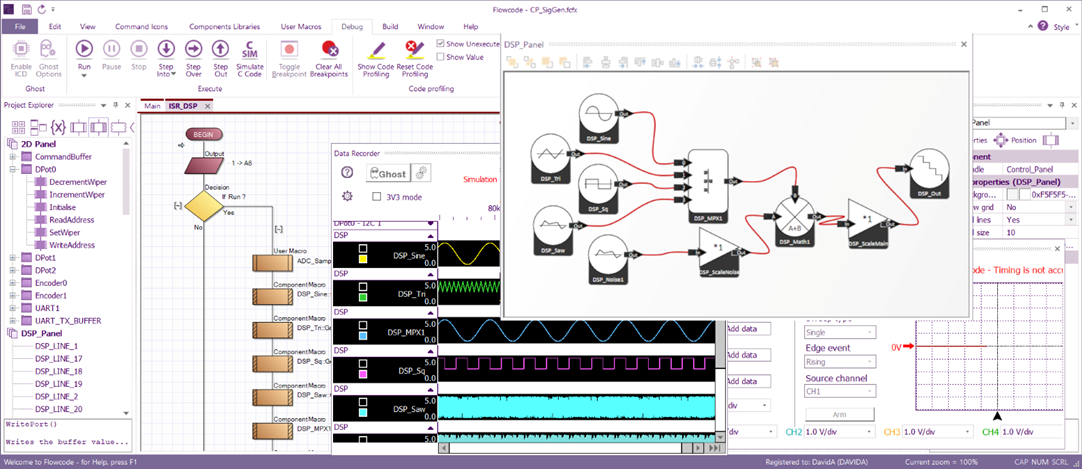The height and width of the screenshot is (469, 1082).
Task: Click the magenta color swatch for DSP_Sq
Action: click(x=363, y=374)
